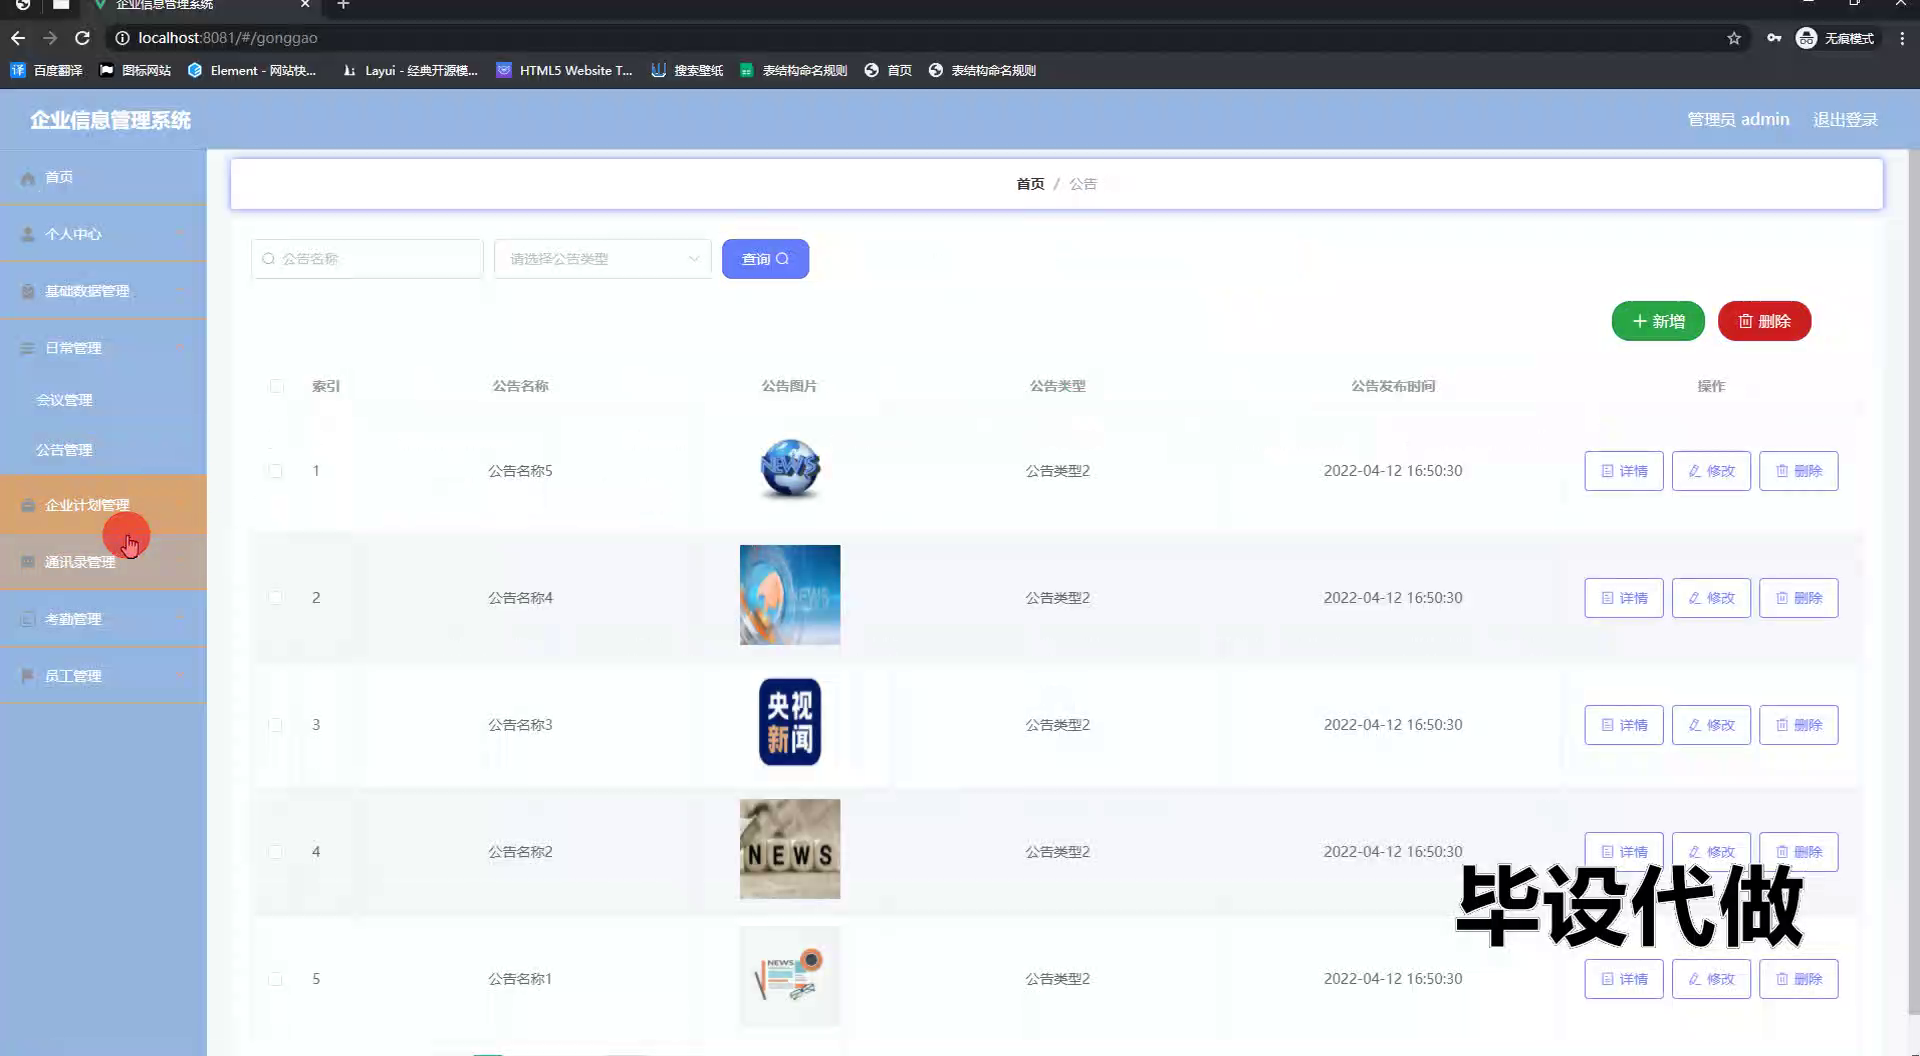This screenshot has height=1056, width=1920.
Task: Click 修改 for 公告名称4
Action: (x=1711, y=598)
